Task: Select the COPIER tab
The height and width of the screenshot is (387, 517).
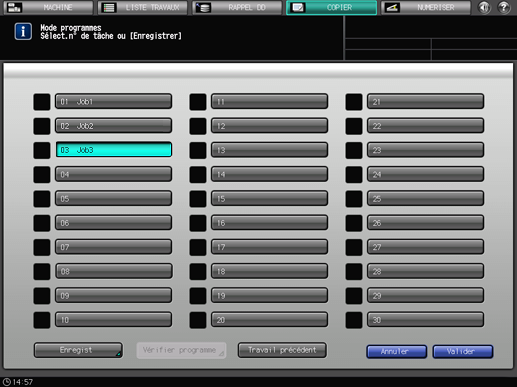Action: (x=331, y=7)
